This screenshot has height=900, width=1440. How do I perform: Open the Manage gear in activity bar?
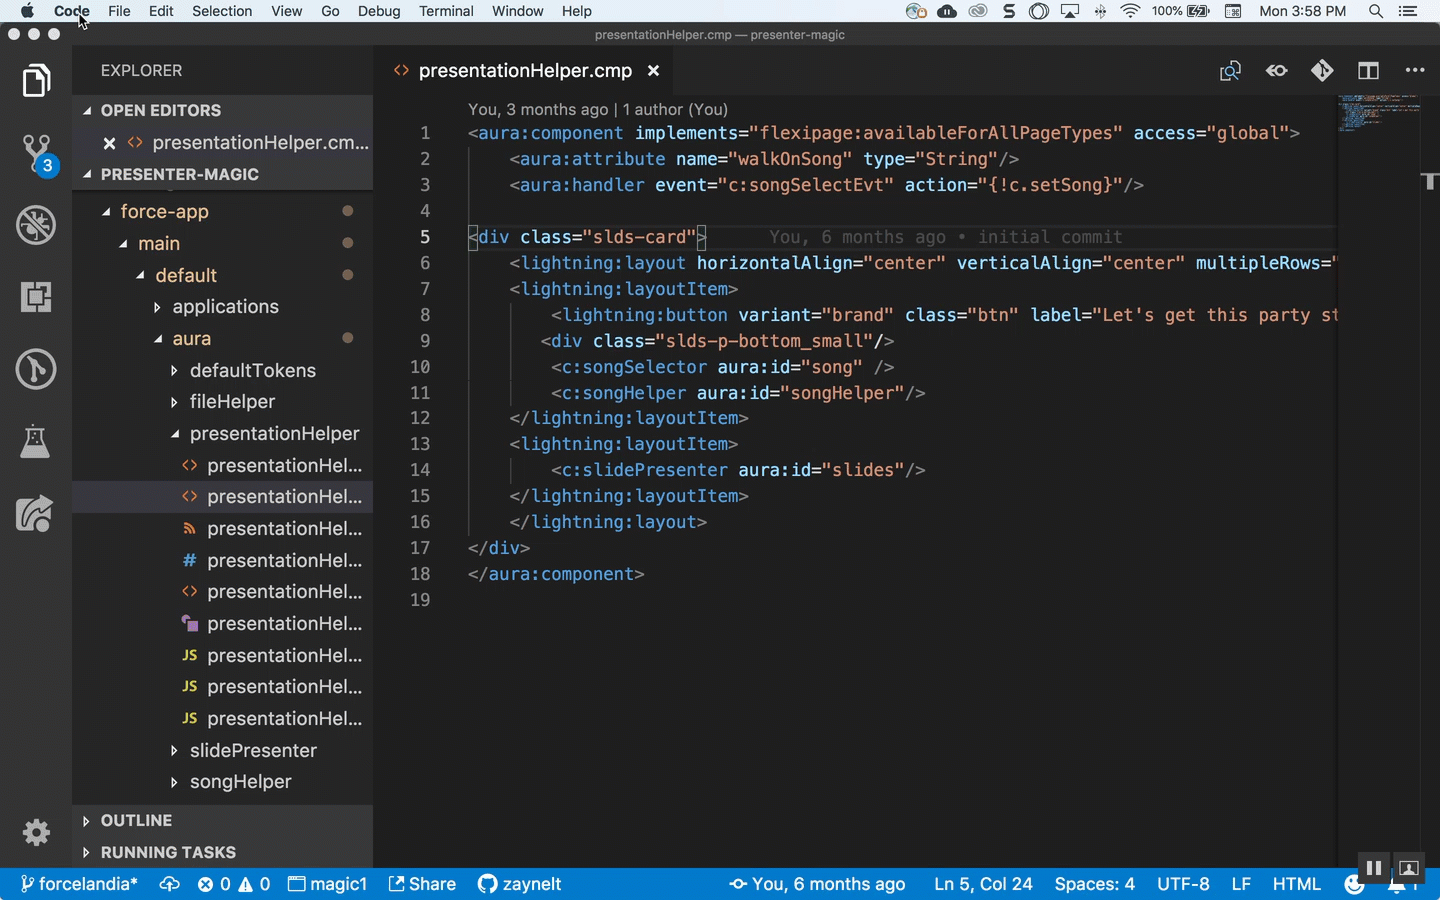click(36, 832)
